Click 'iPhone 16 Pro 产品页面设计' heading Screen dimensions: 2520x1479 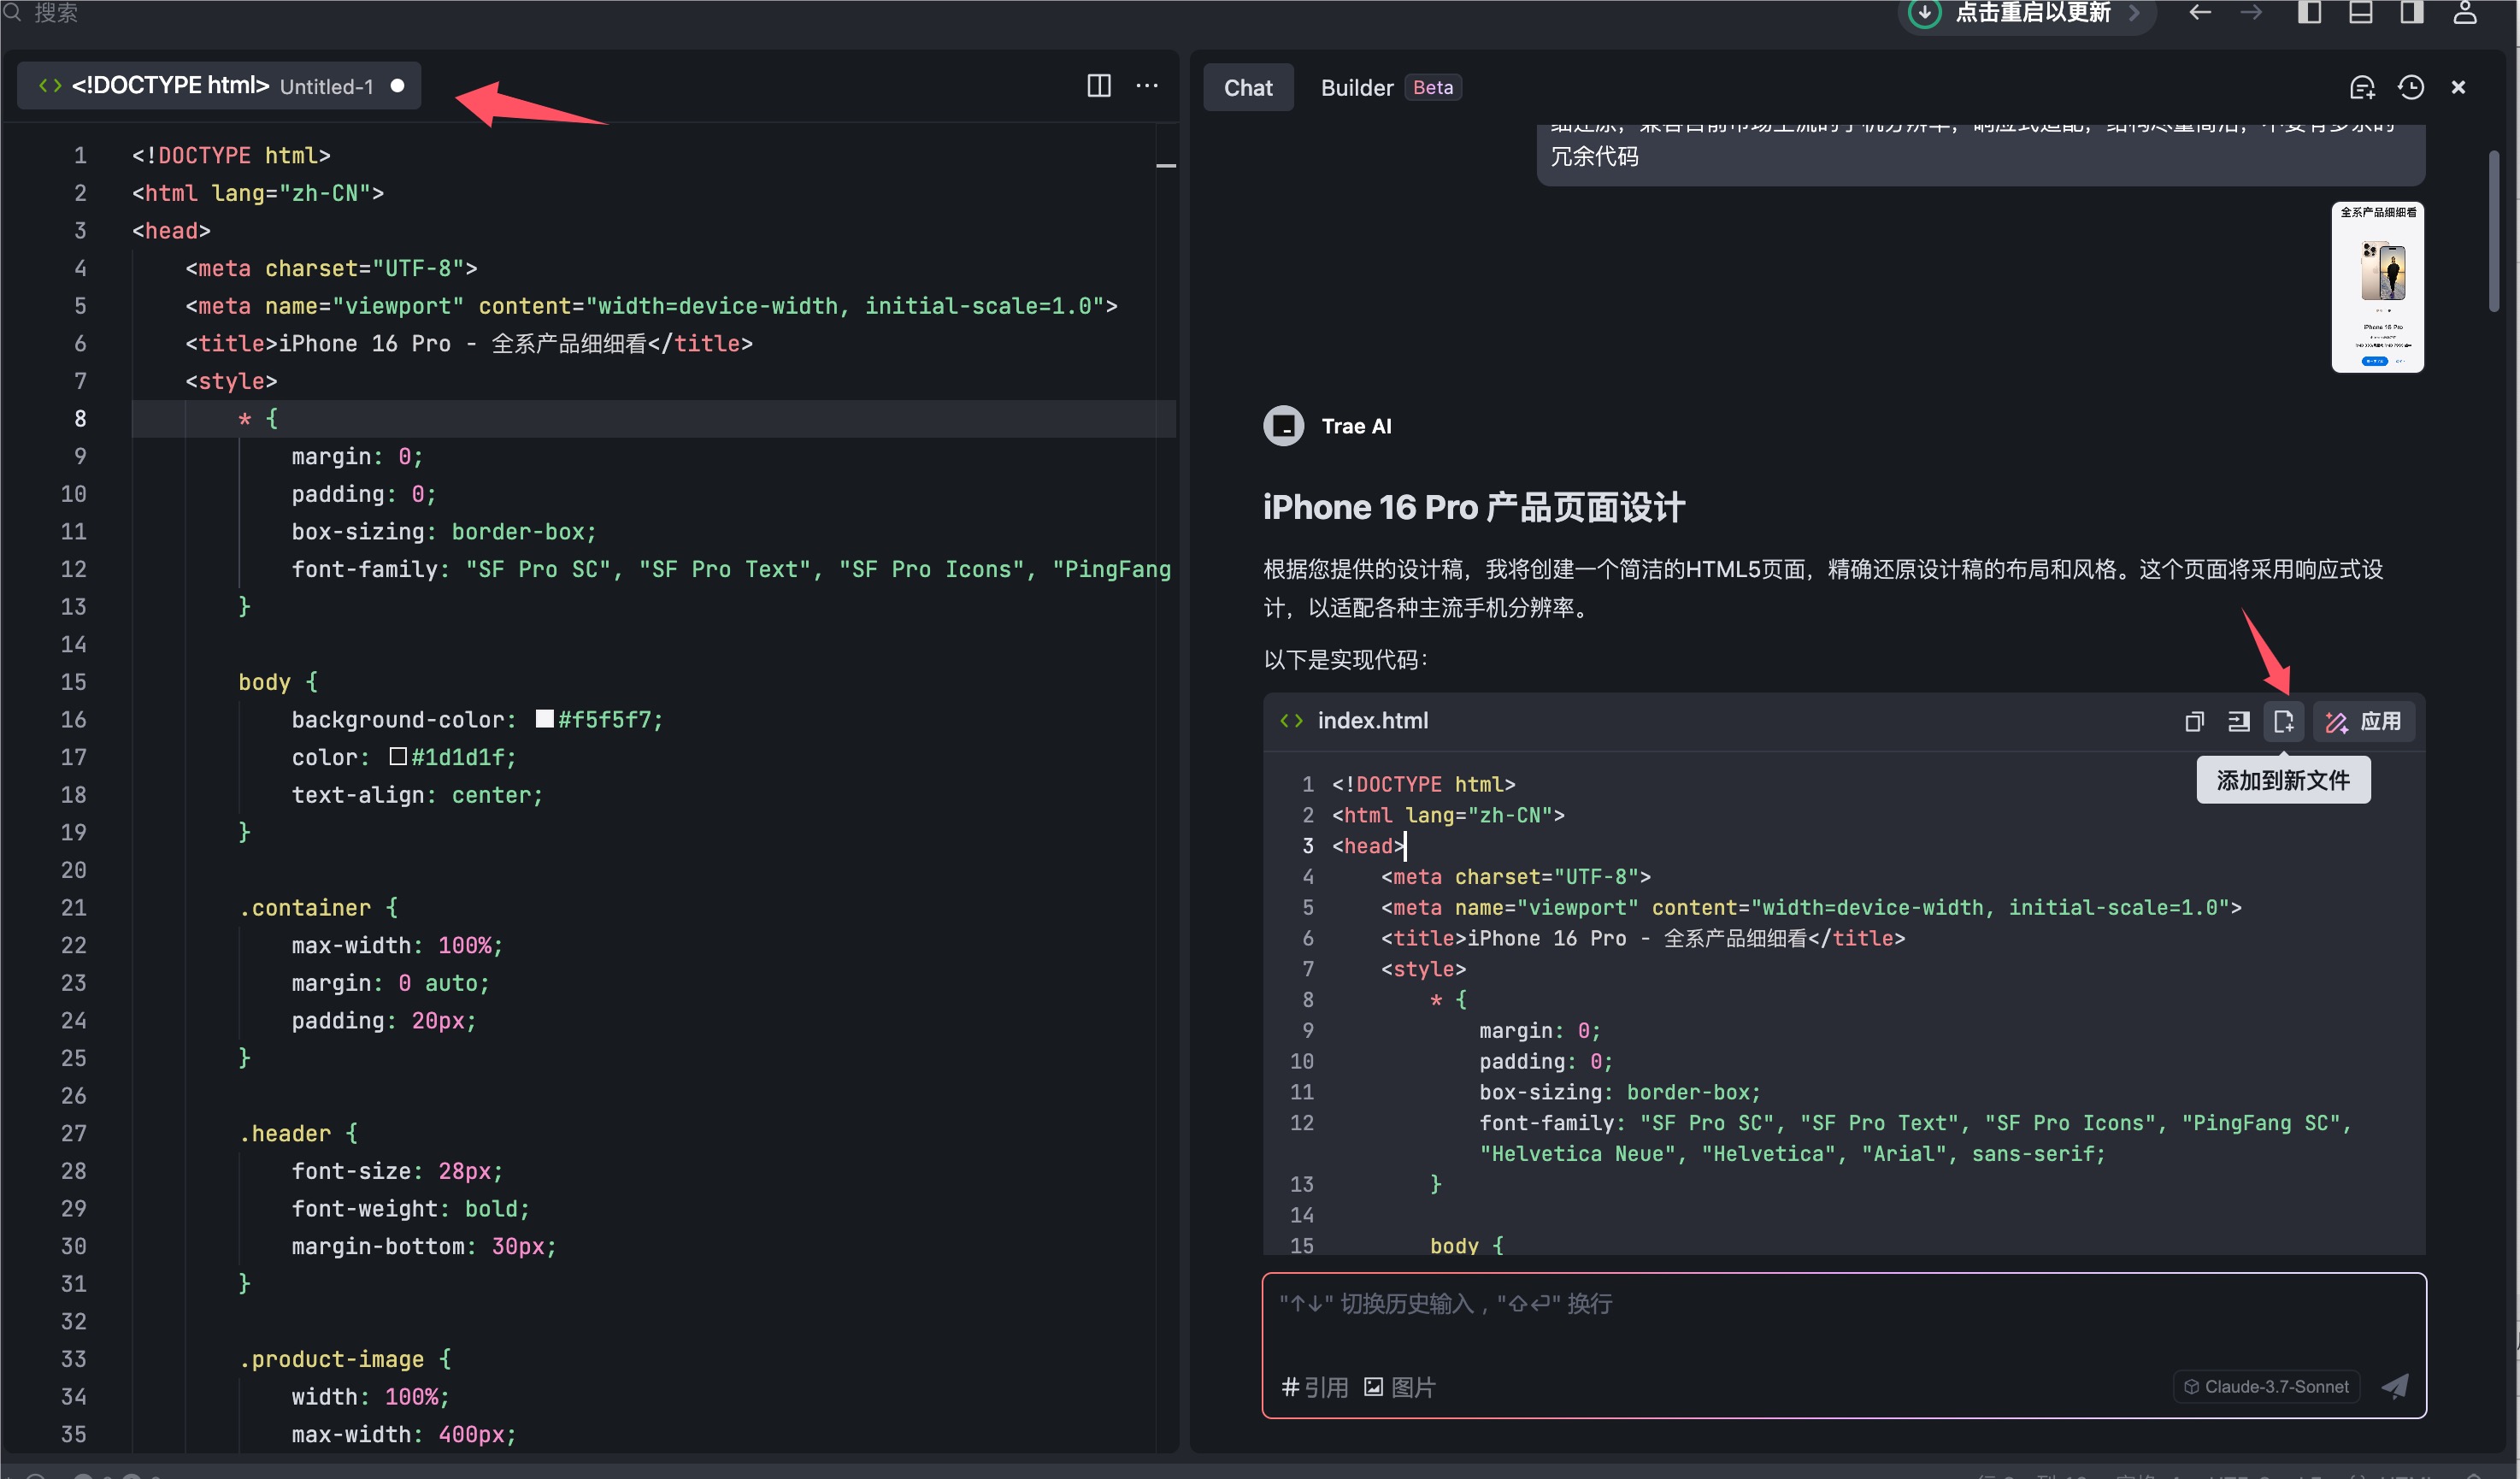(1473, 507)
